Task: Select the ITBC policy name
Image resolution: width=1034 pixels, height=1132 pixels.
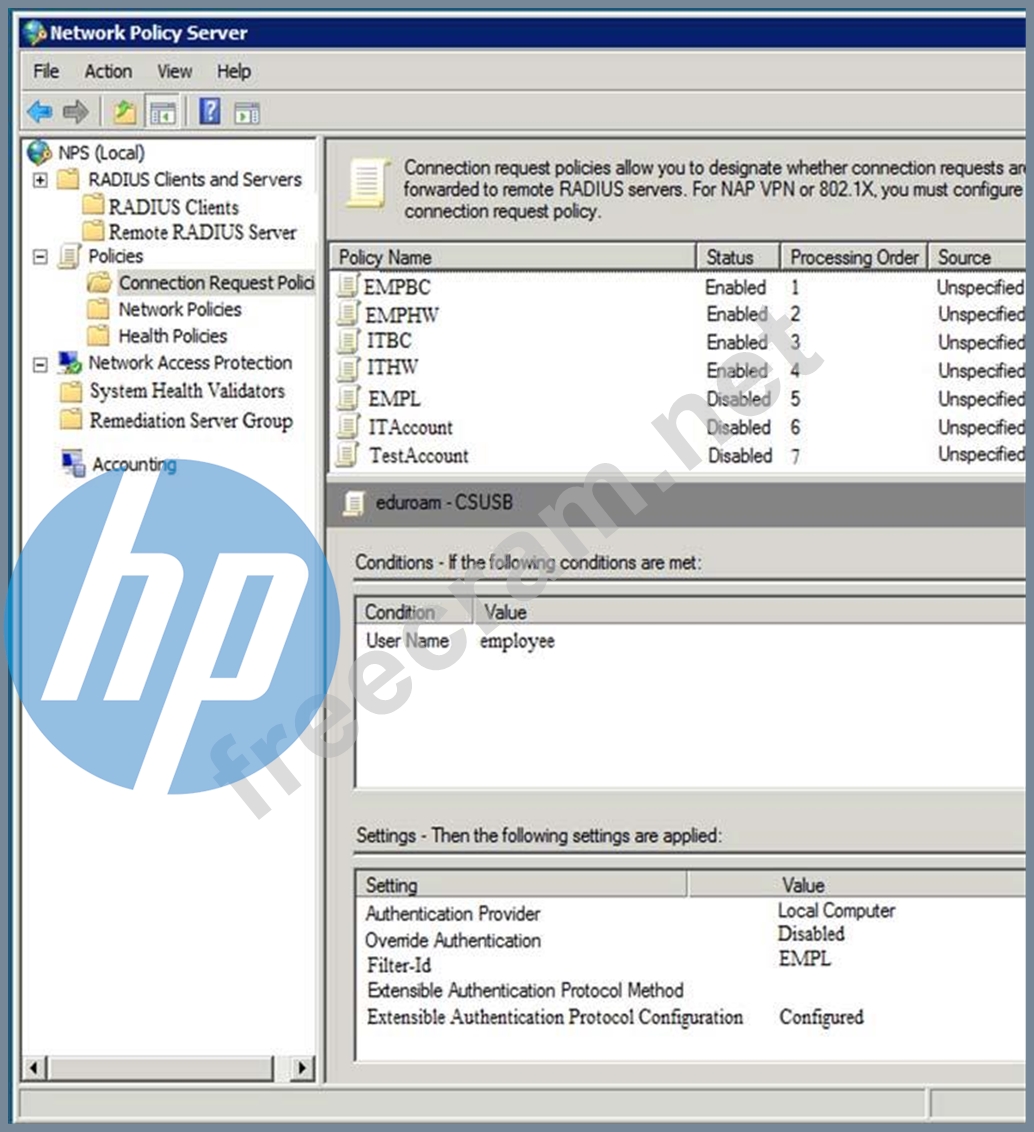Action: 388,341
